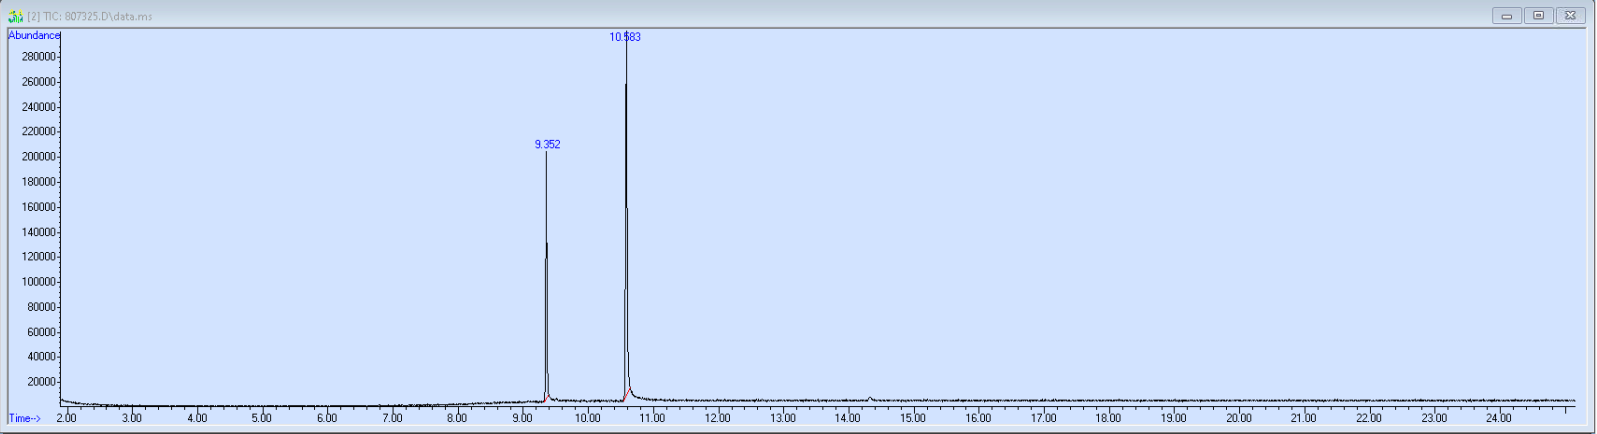Click the Abundance axis label
Viewport: 1597px width, 434px height.
34,36
